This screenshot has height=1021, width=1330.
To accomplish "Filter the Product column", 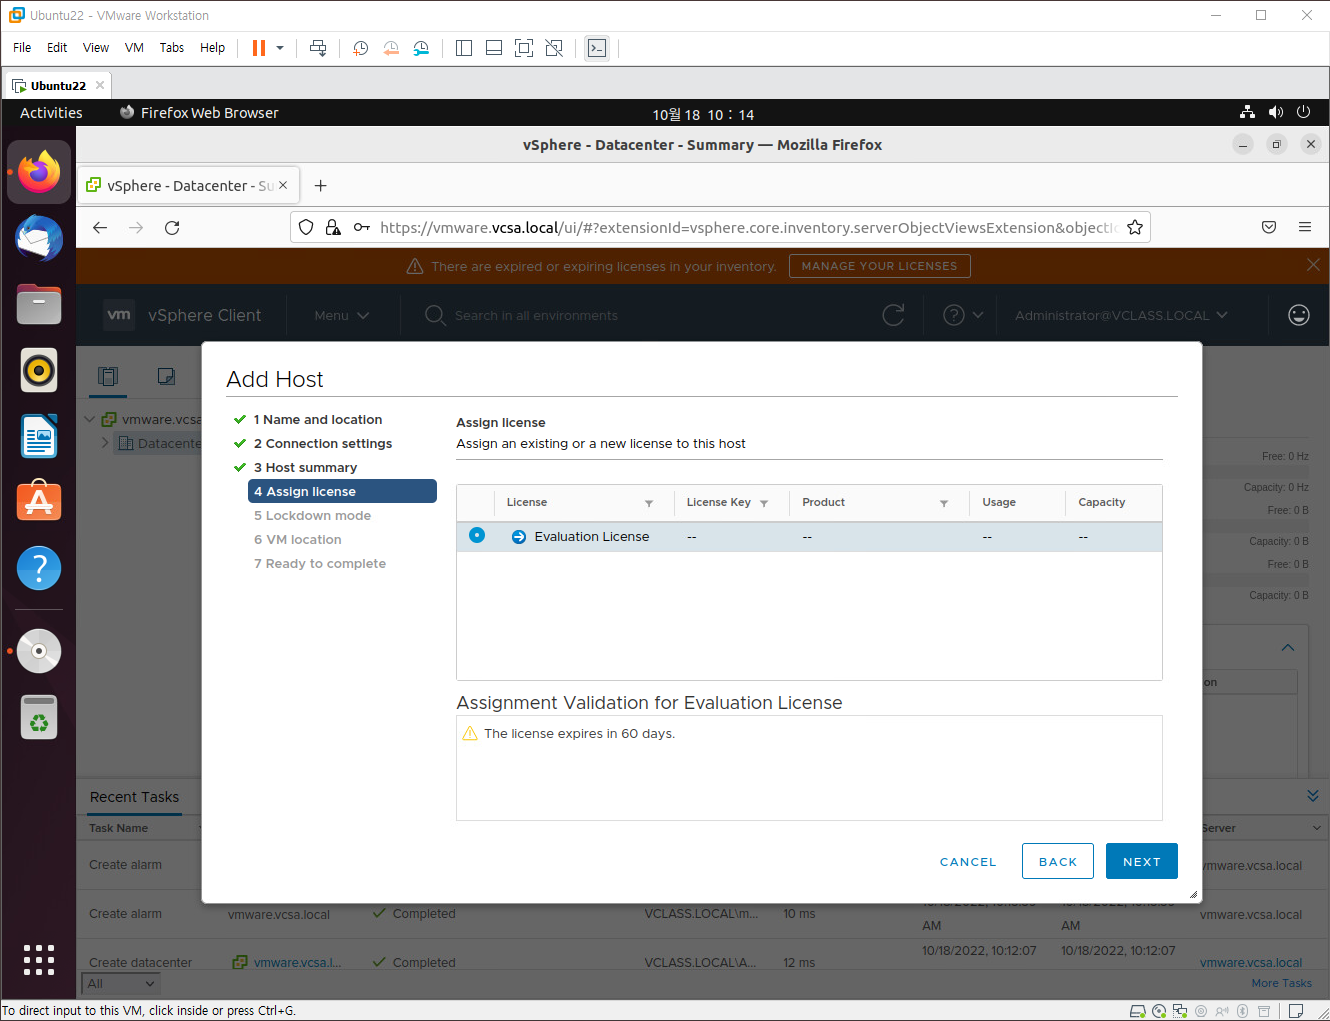I will tap(944, 503).
